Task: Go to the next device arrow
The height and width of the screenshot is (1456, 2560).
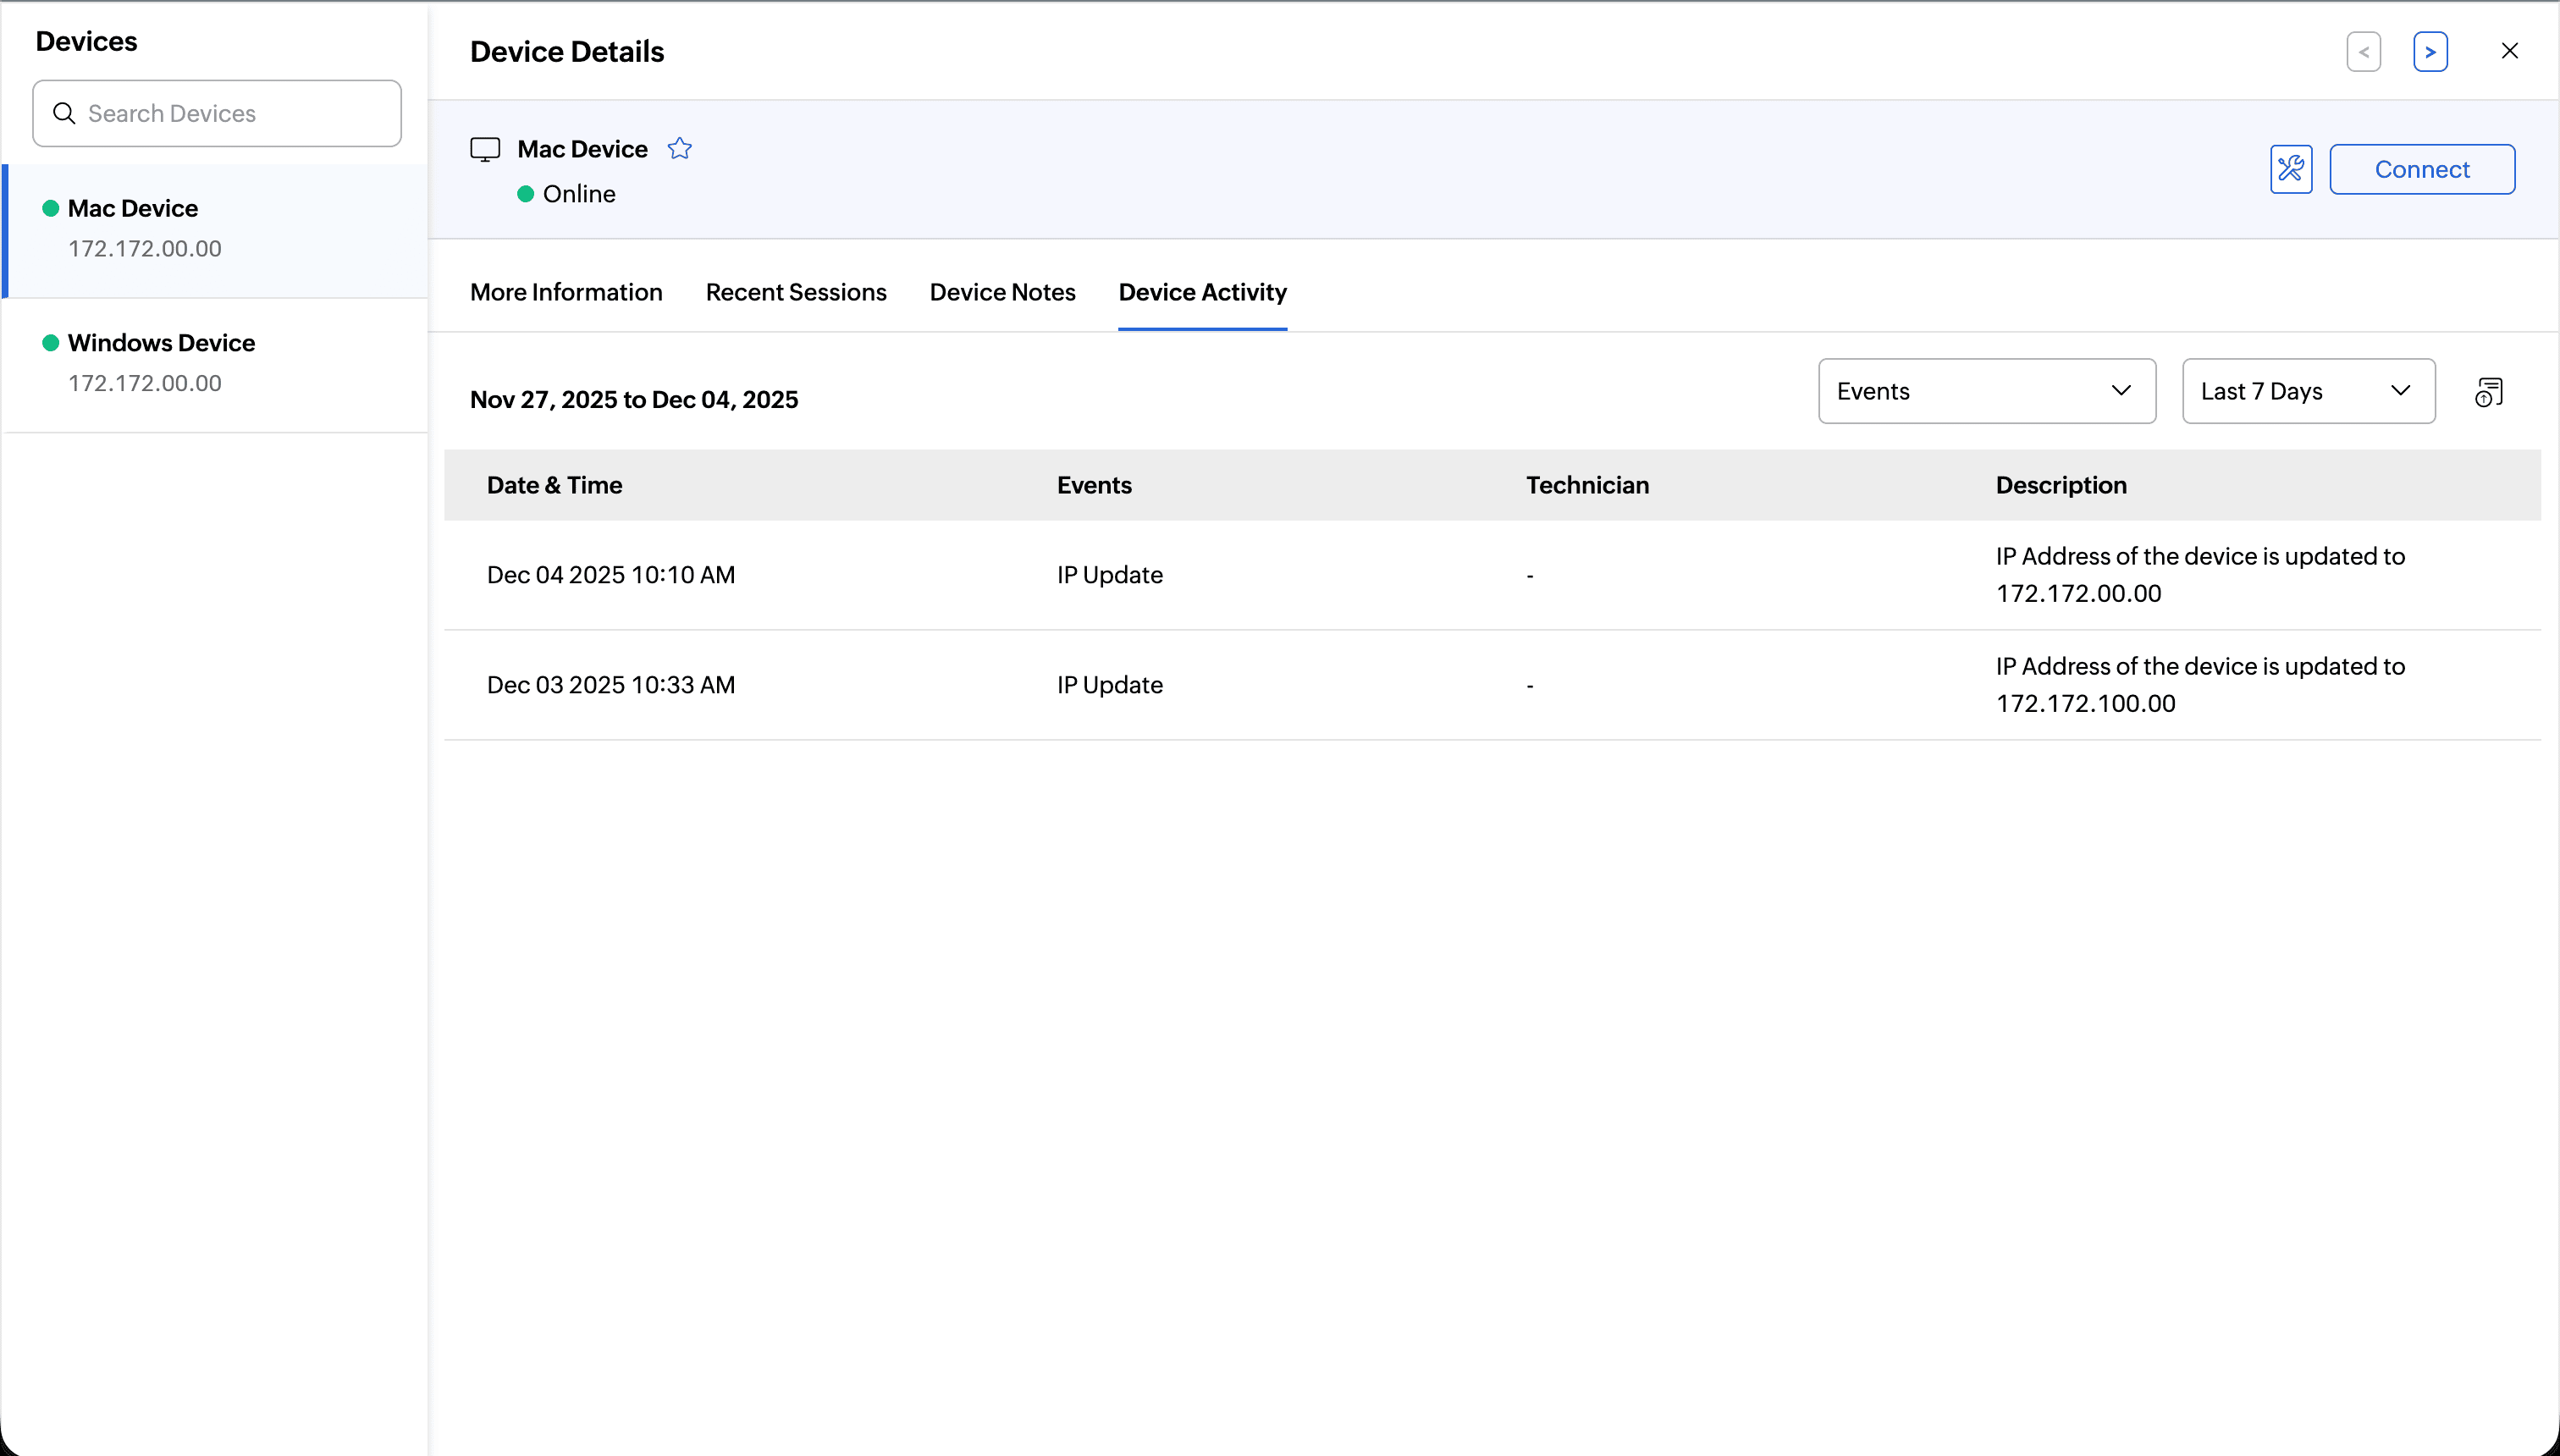Action: (x=2430, y=52)
